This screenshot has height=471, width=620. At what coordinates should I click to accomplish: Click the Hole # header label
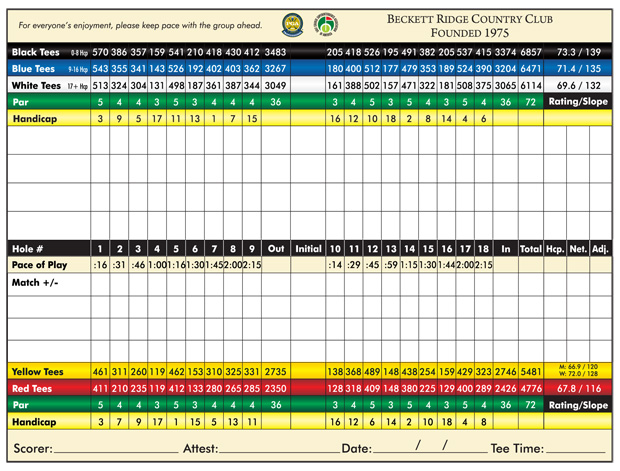[27, 249]
